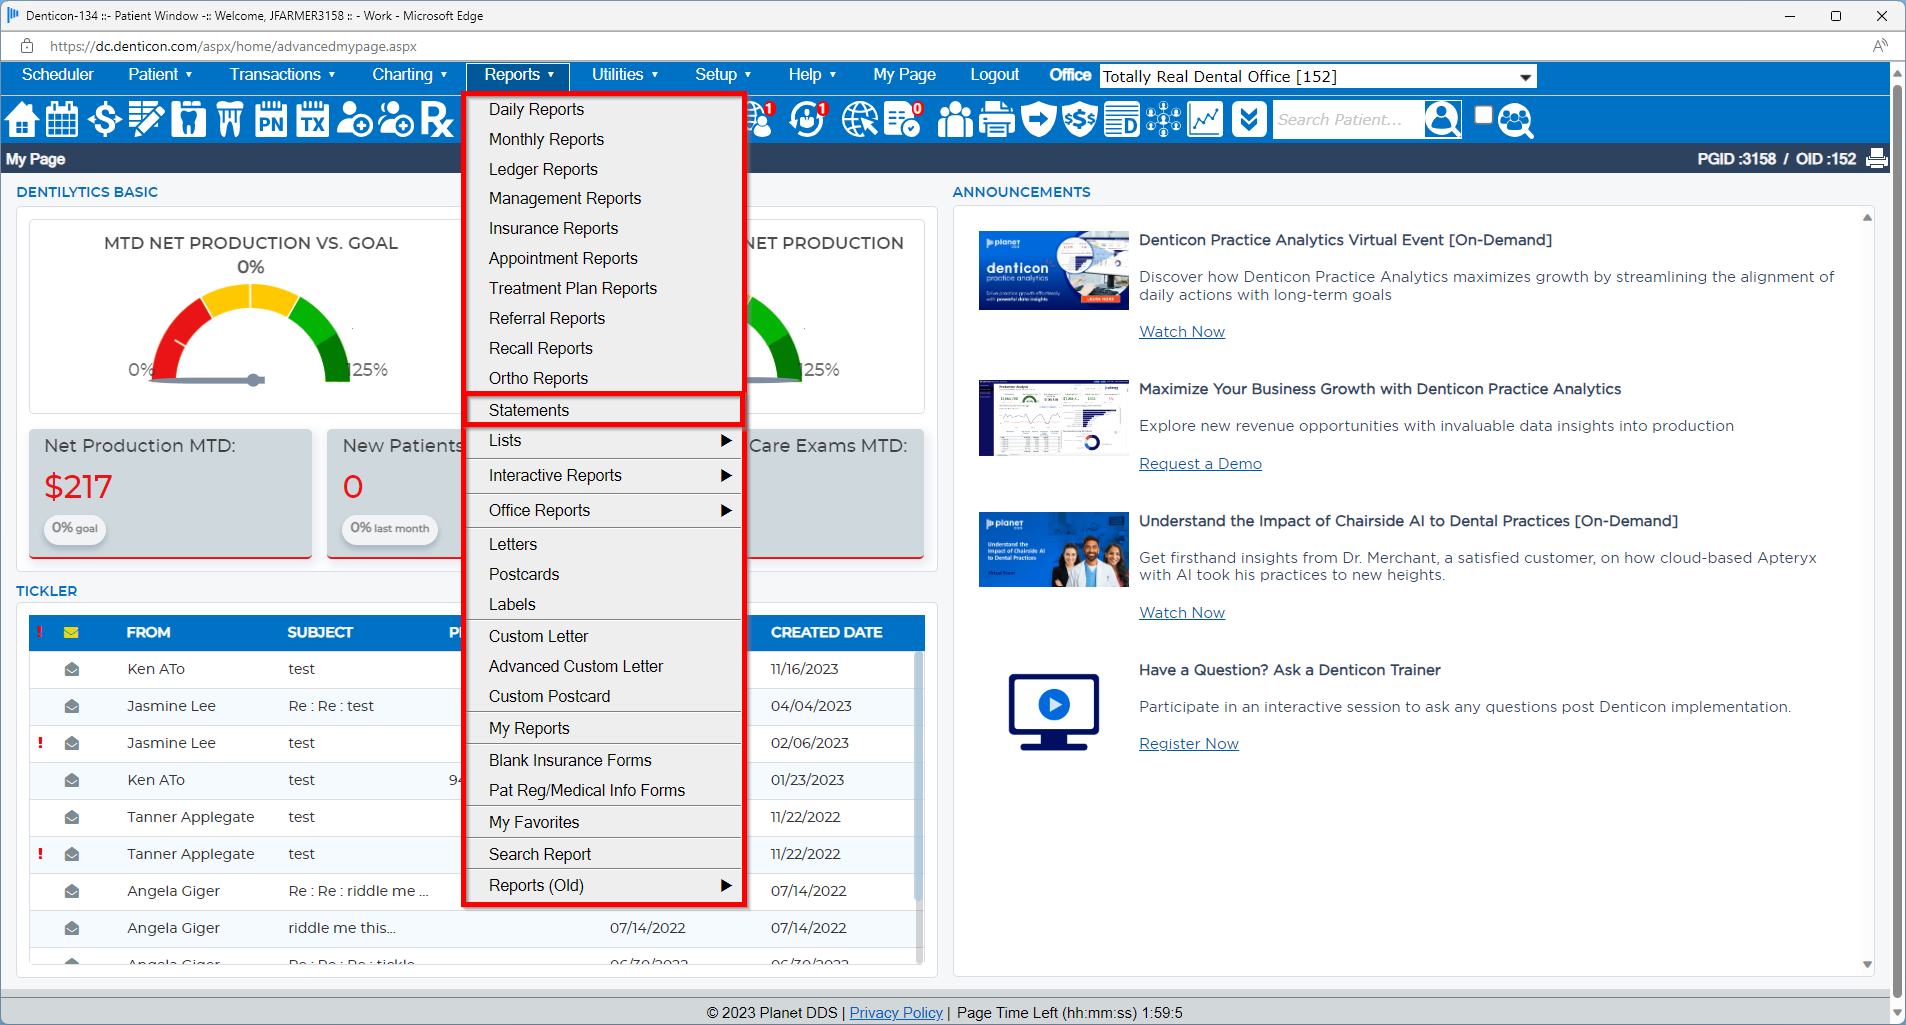The width and height of the screenshot is (1906, 1025).
Task: Open the Scheduler calendar icon
Action: (61, 119)
